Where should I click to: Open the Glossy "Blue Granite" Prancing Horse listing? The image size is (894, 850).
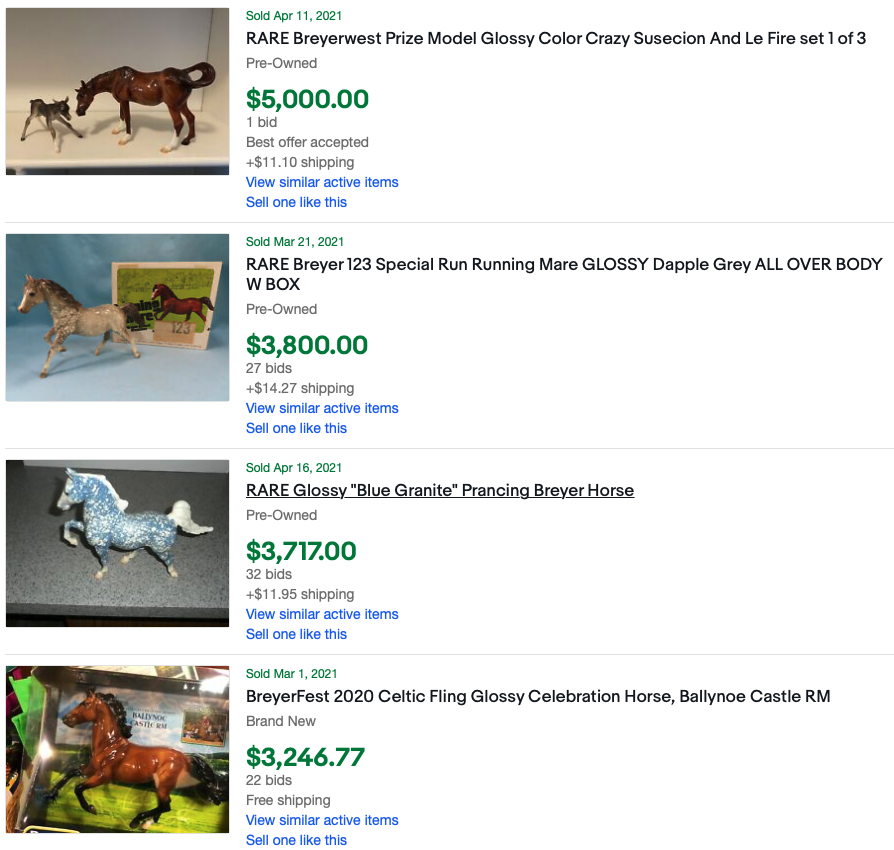coord(440,491)
